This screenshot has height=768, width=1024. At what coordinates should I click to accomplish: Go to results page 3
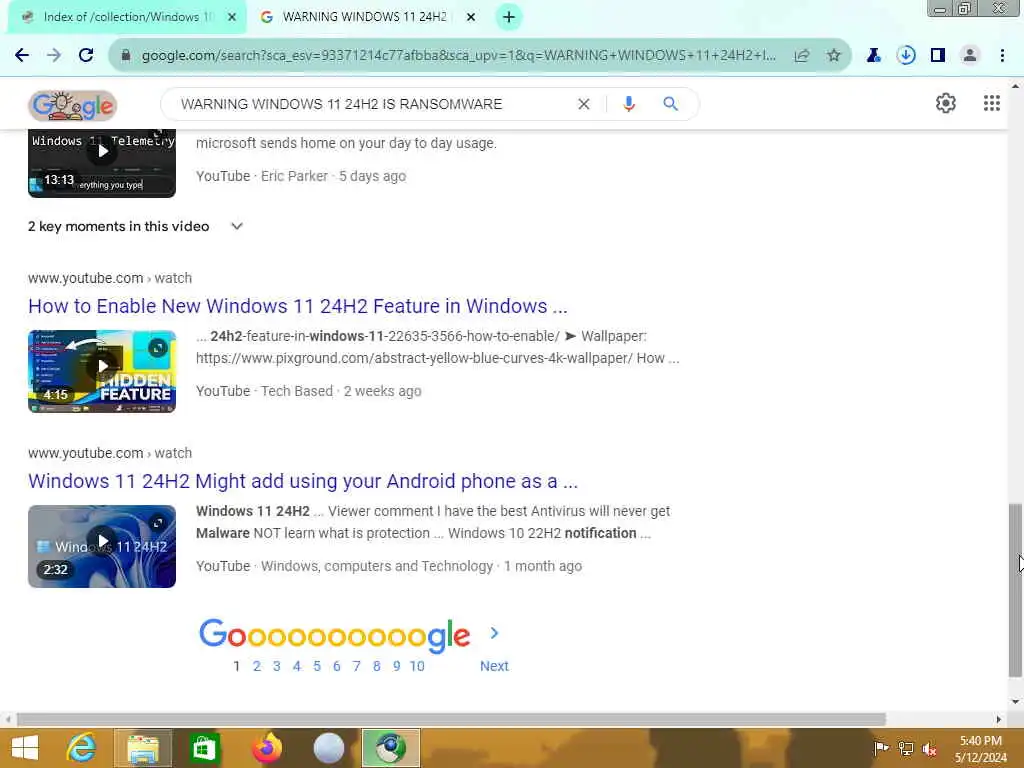pos(277,666)
